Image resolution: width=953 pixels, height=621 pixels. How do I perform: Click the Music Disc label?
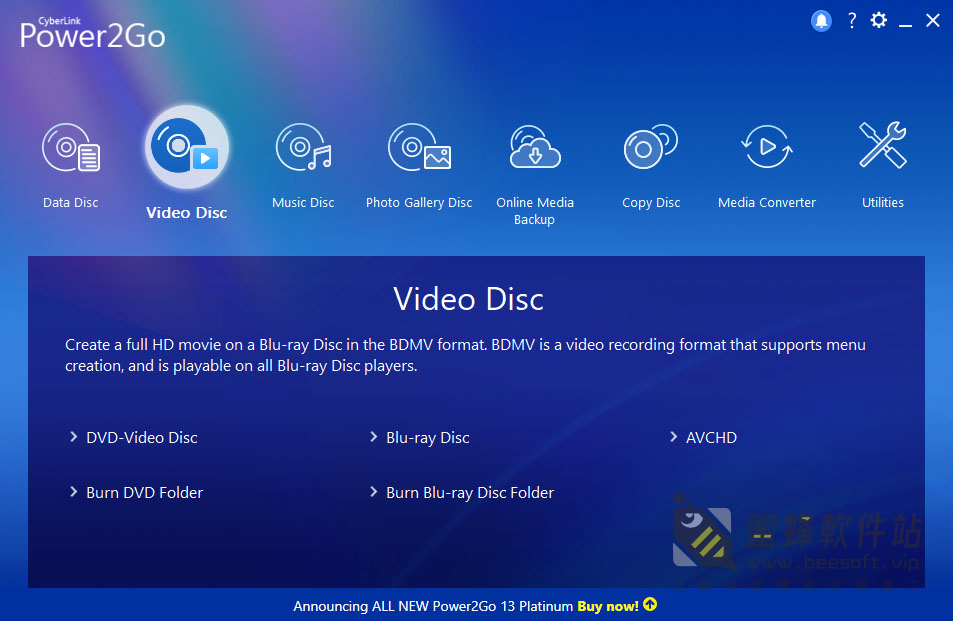point(303,202)
